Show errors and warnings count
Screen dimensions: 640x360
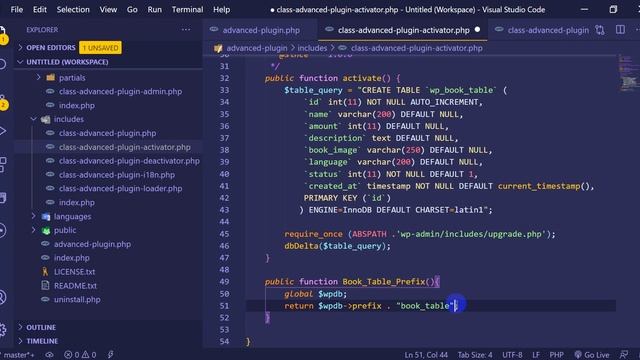click(80, 355)
